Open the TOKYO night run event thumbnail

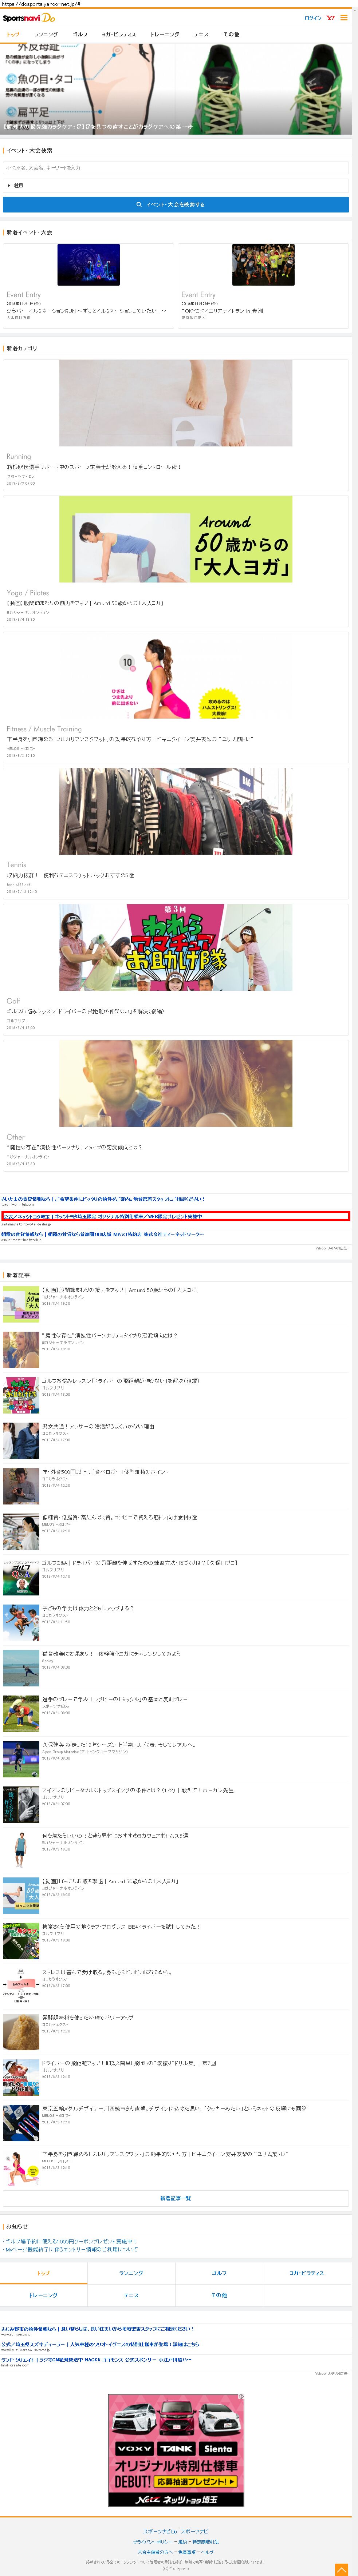click(263, 265)
